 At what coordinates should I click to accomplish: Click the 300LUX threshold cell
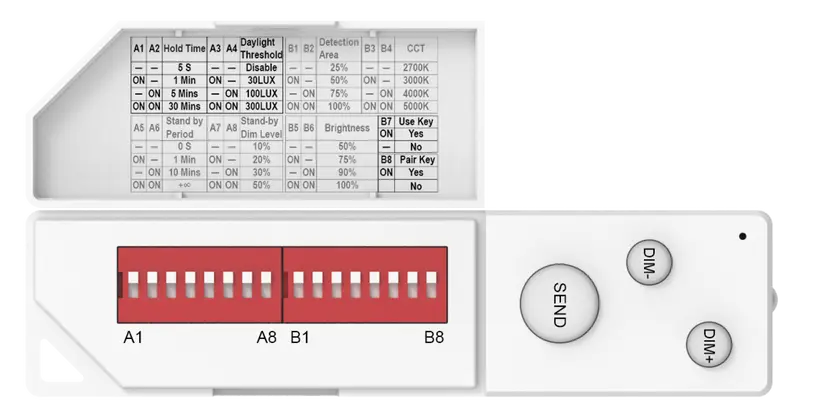(x=263, y=106)
